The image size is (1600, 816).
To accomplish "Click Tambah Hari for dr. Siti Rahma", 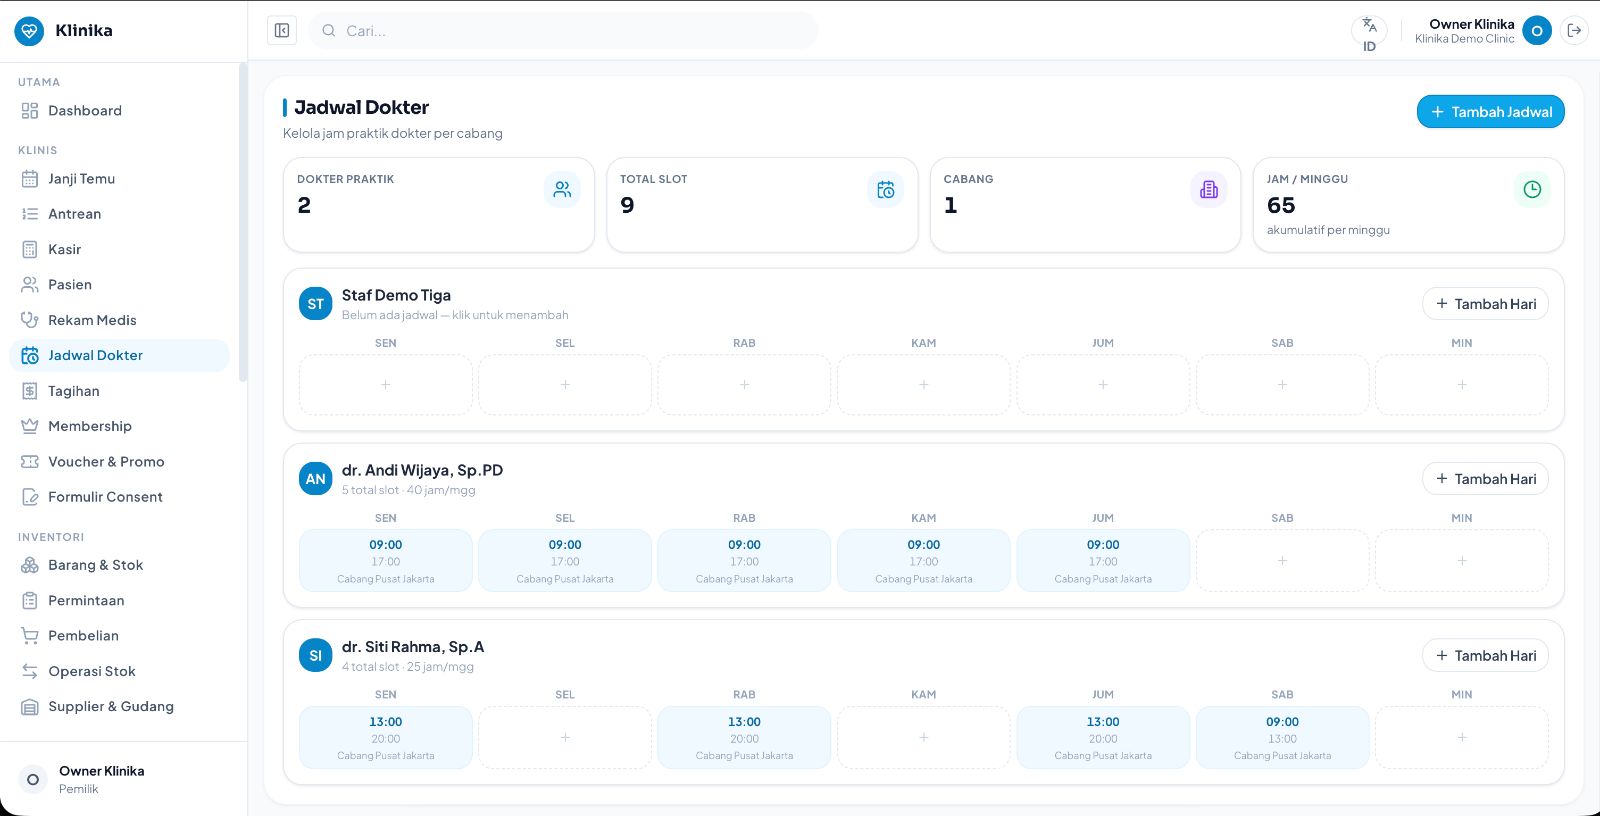I will (1485, 655).
